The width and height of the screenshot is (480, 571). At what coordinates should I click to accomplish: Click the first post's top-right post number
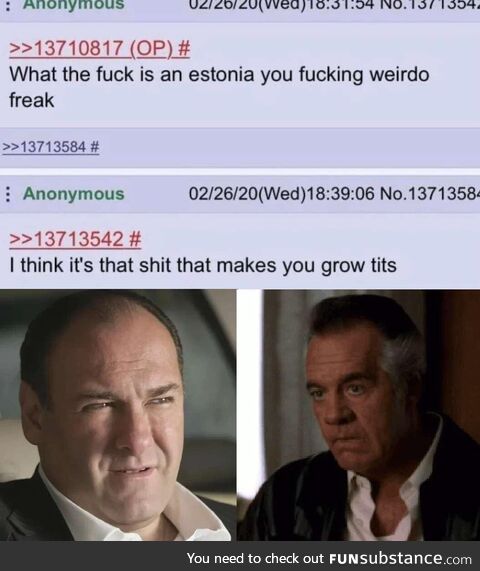pos(430,4)
